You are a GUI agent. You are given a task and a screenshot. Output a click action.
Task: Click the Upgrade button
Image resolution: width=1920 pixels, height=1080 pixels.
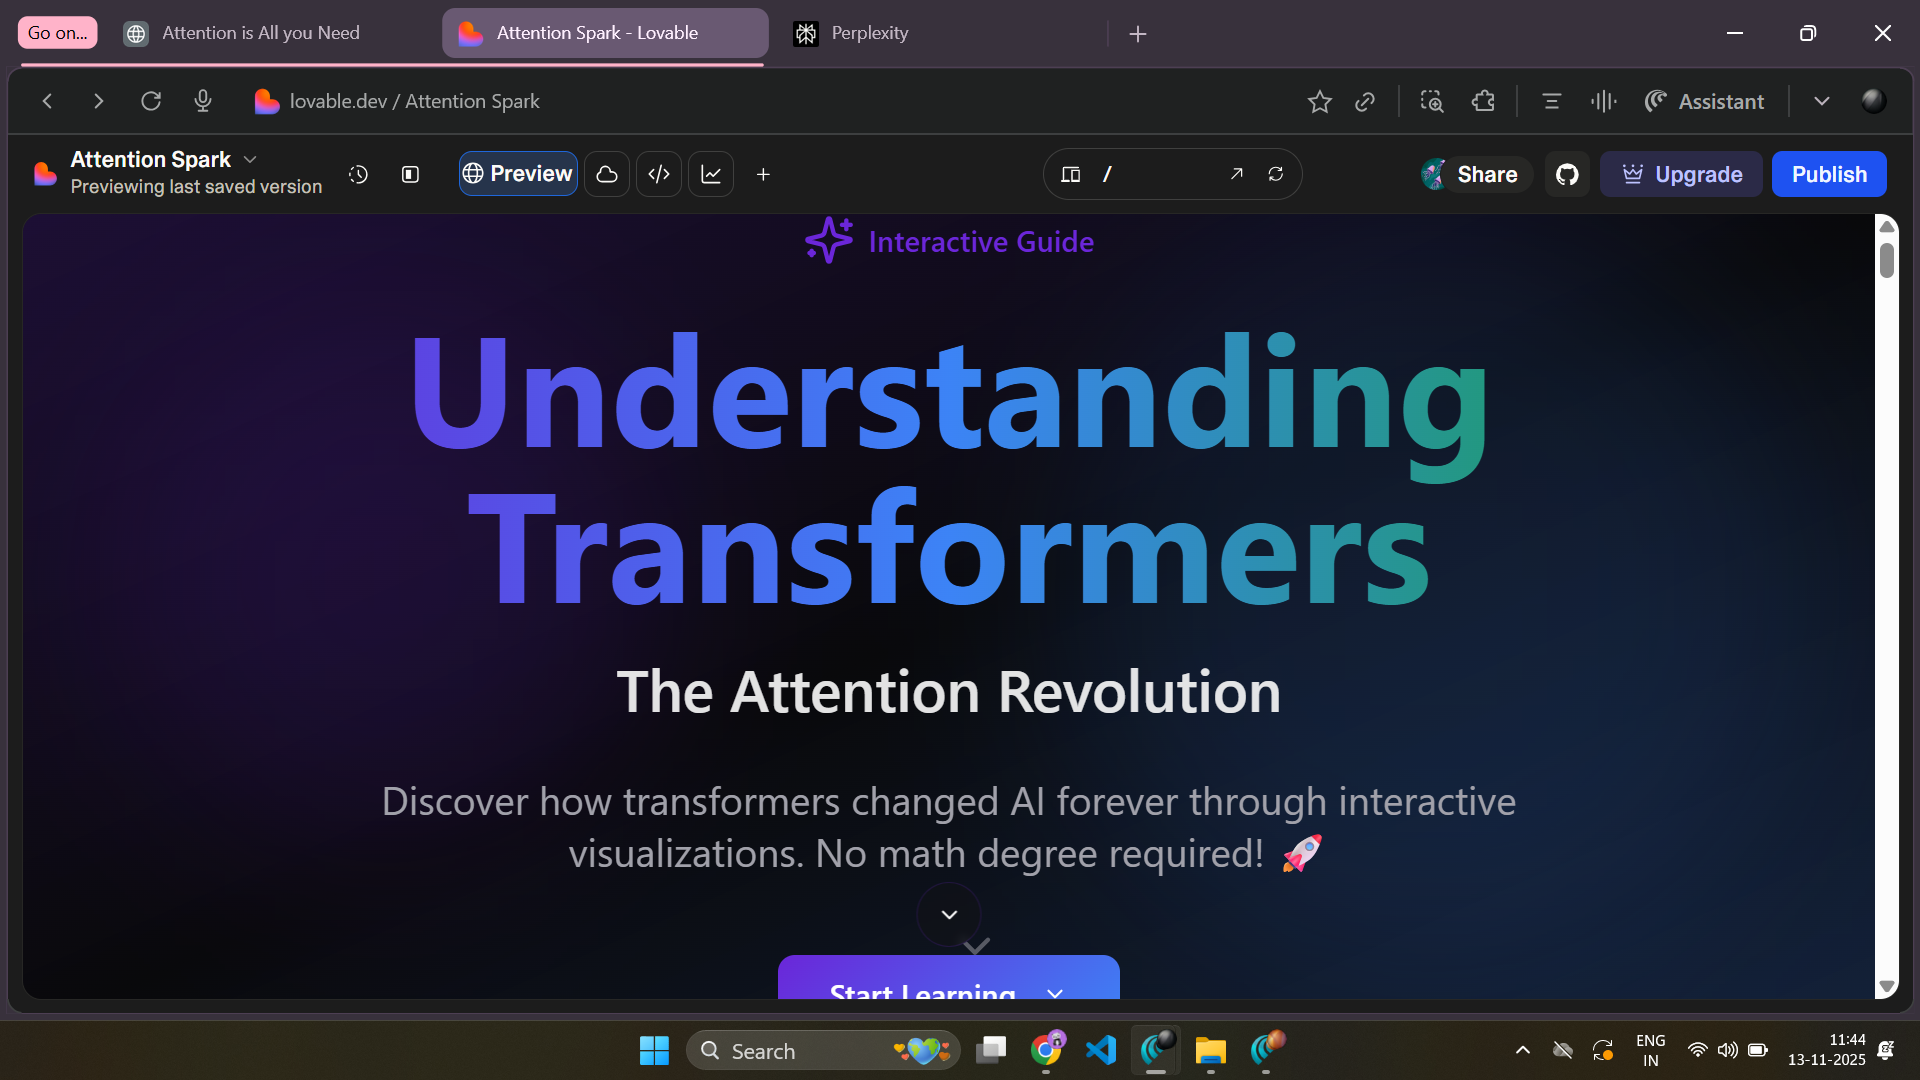point(1681,174)
